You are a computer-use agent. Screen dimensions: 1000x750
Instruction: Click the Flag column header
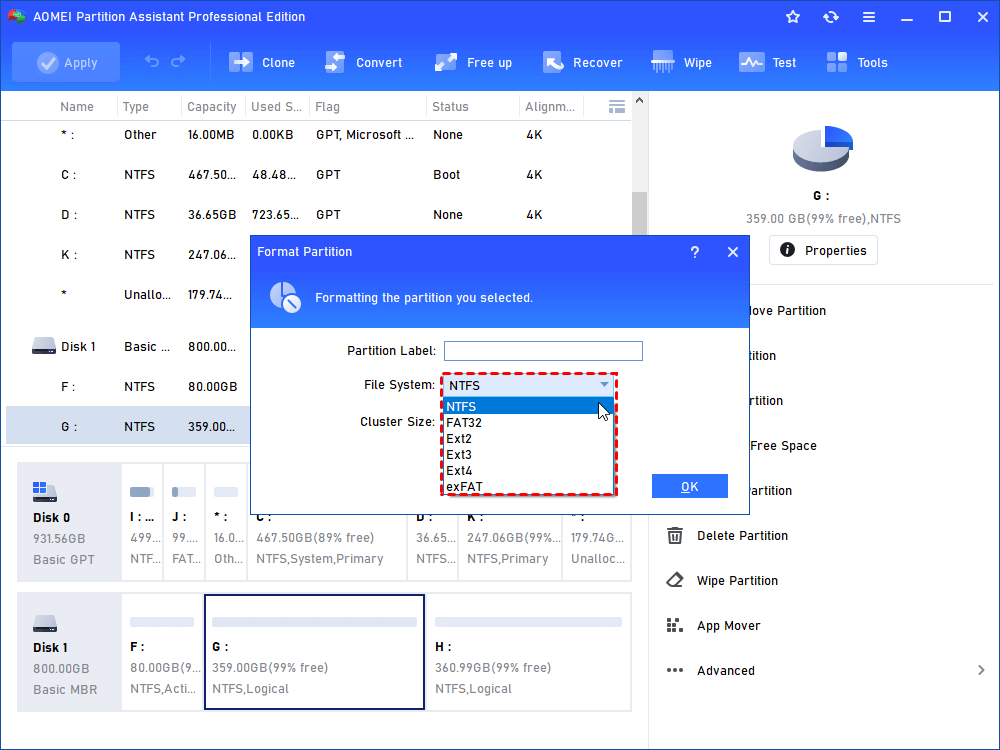tap(327, 107)
